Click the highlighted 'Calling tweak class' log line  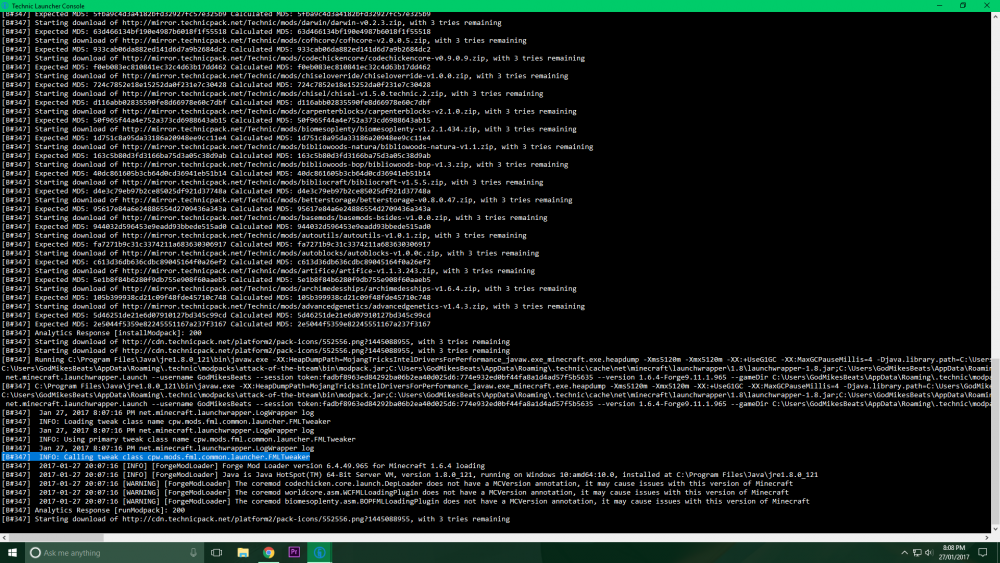156,457
